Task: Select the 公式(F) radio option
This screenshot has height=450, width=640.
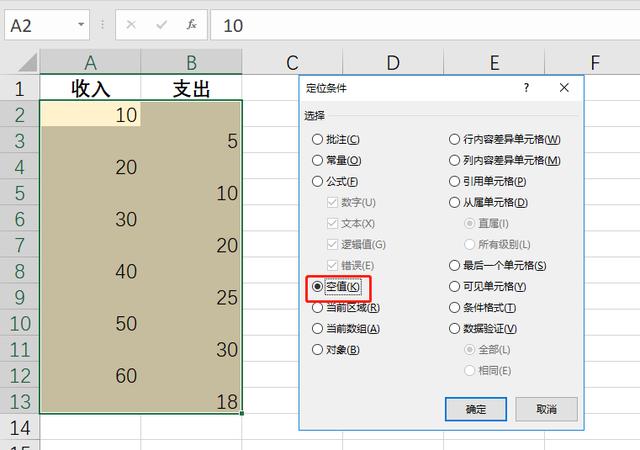Action: [x=335, y=181]
